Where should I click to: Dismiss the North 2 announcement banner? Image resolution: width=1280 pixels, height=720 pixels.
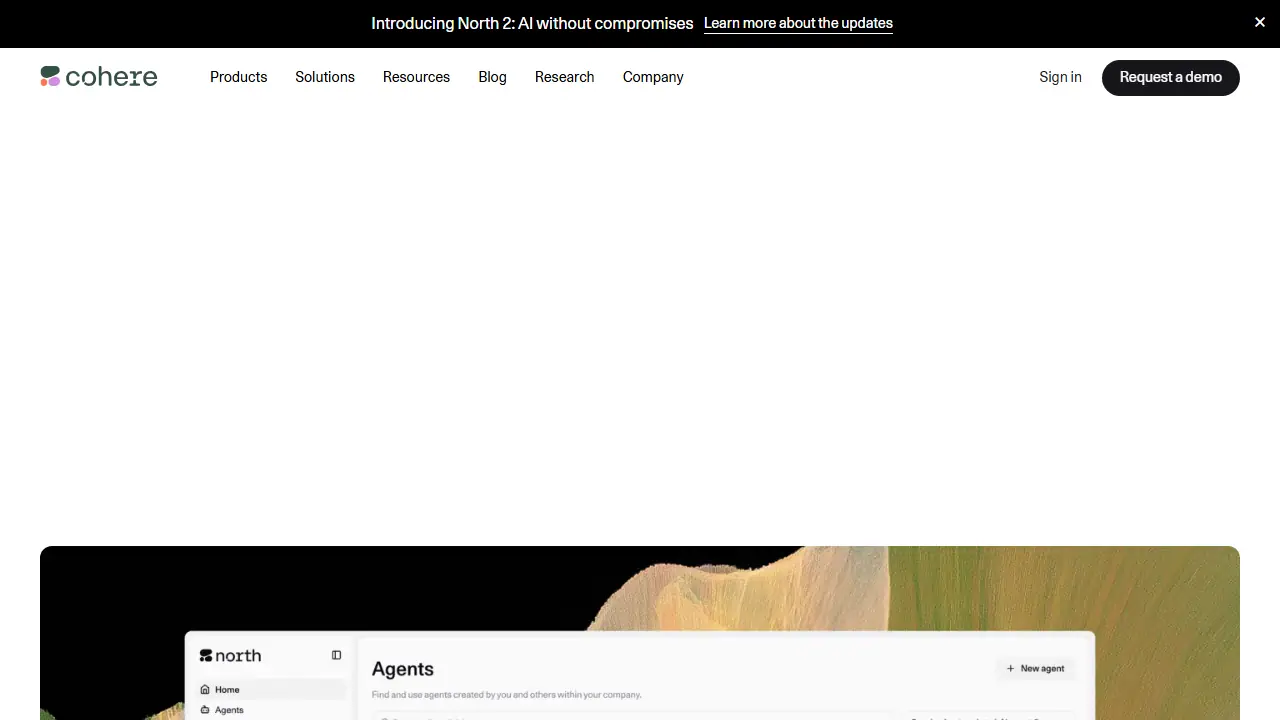[1260, 22]
